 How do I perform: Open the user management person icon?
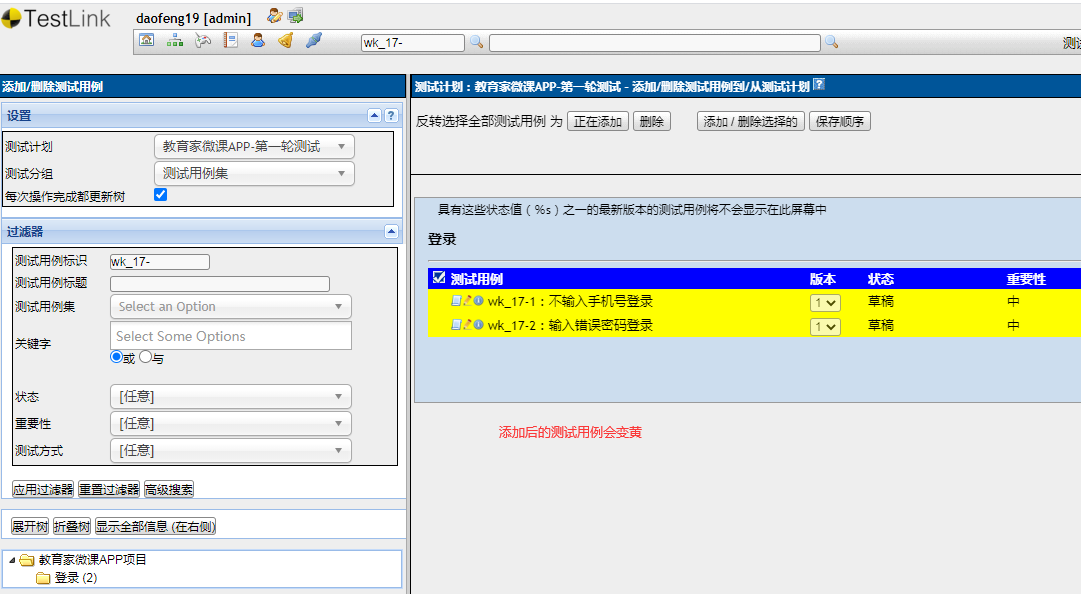258,41
